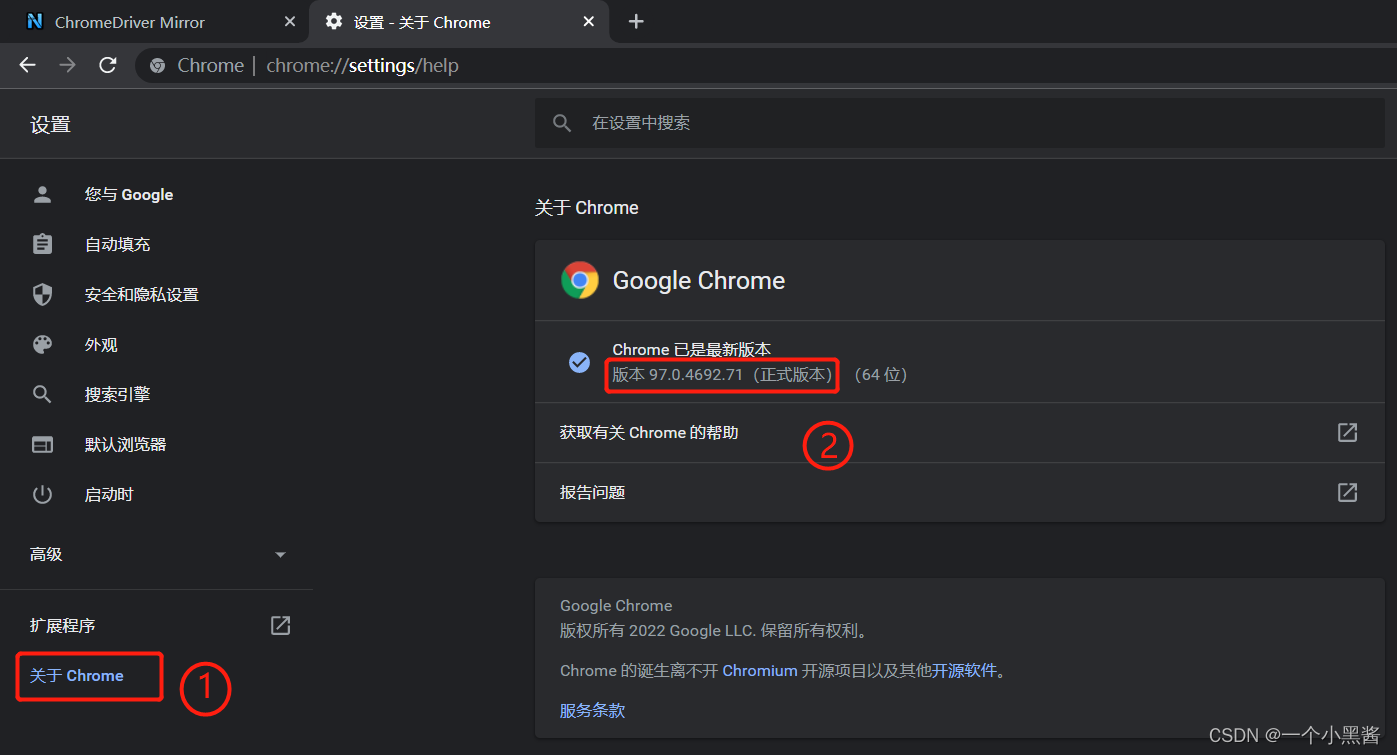Click the forward navigation arrow

click(67, 65)
